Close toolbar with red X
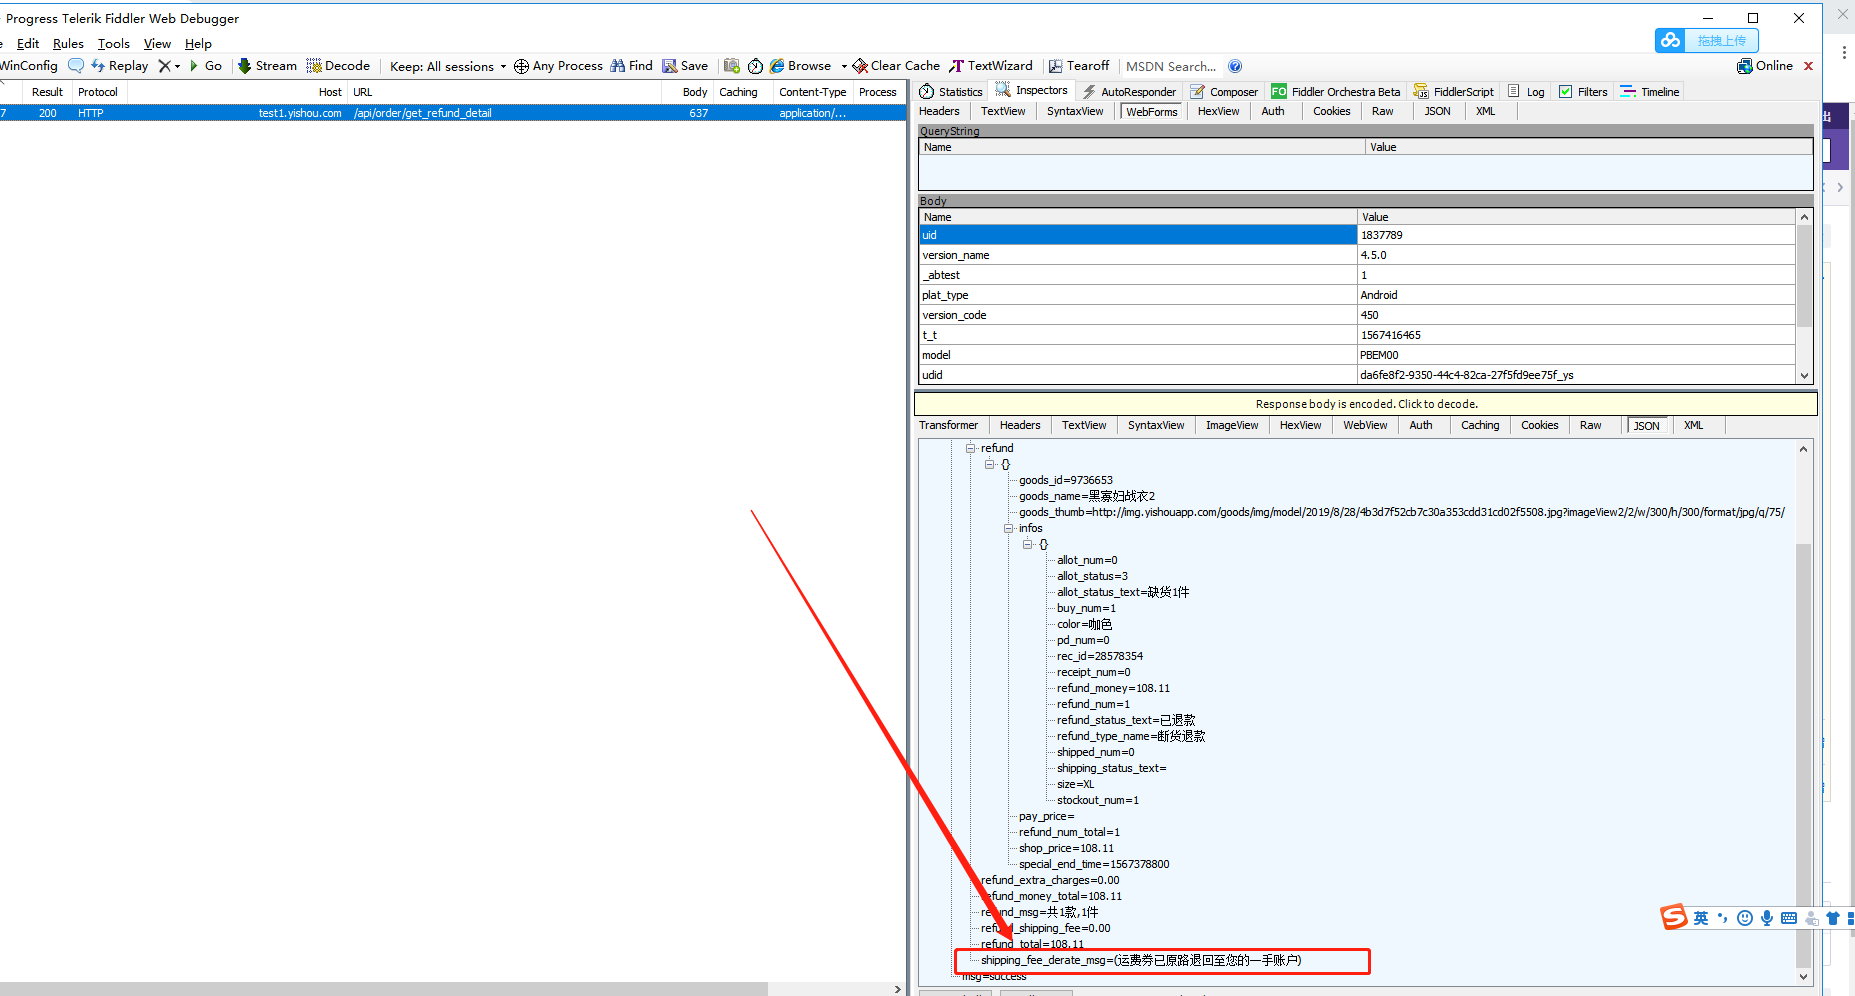This screenshot has height=996, width=1855. pyautogui.click(x=1808, y=66)
